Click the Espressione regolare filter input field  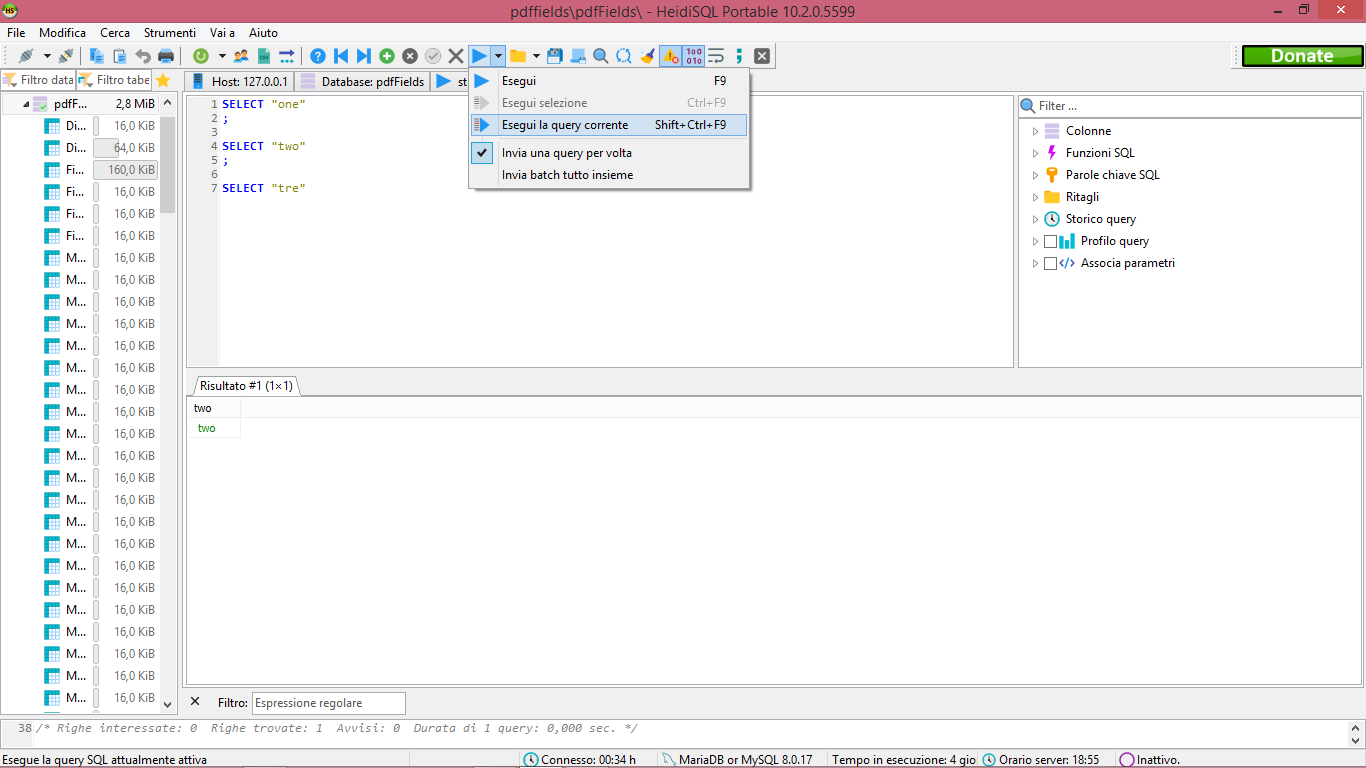(x=328, y=702)
